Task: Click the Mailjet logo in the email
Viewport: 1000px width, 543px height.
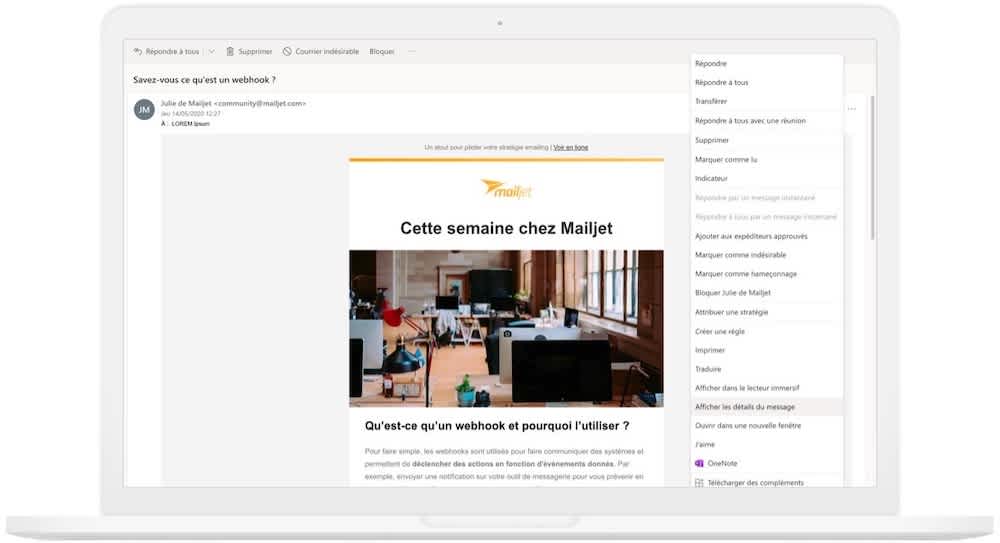Action: pos(506,189)
